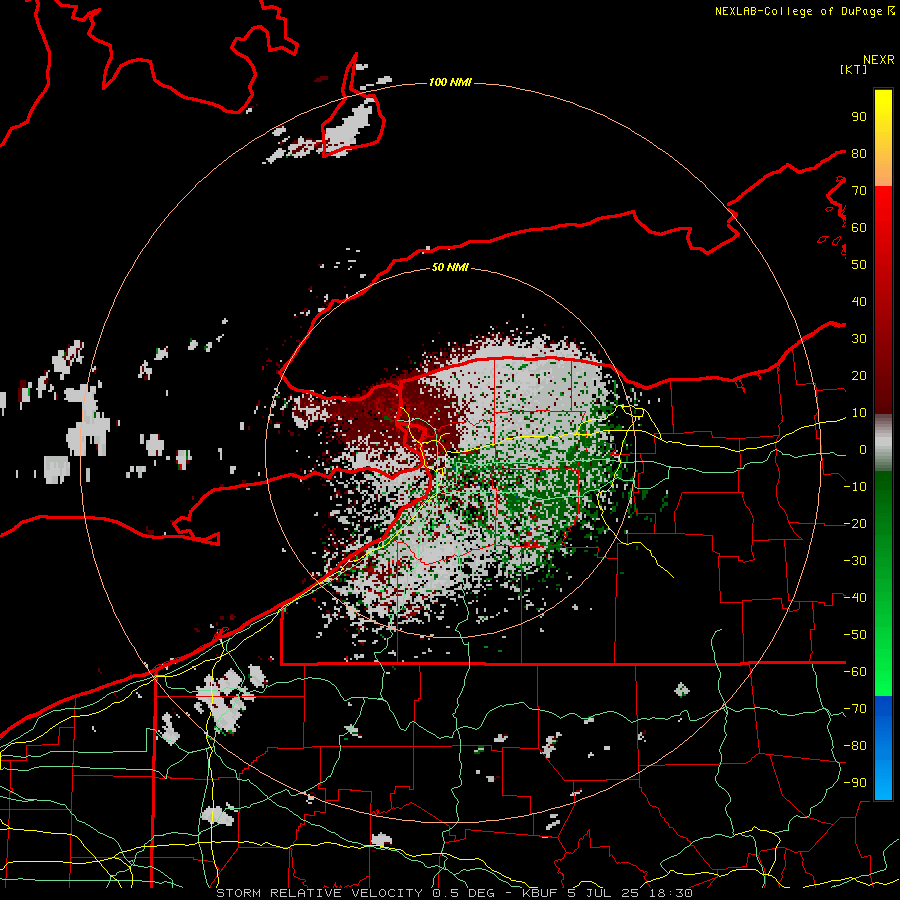900x900 pixels.
Task: Click the yellow top segment of the velocity color bar
Action: click(x=883, y=137)
